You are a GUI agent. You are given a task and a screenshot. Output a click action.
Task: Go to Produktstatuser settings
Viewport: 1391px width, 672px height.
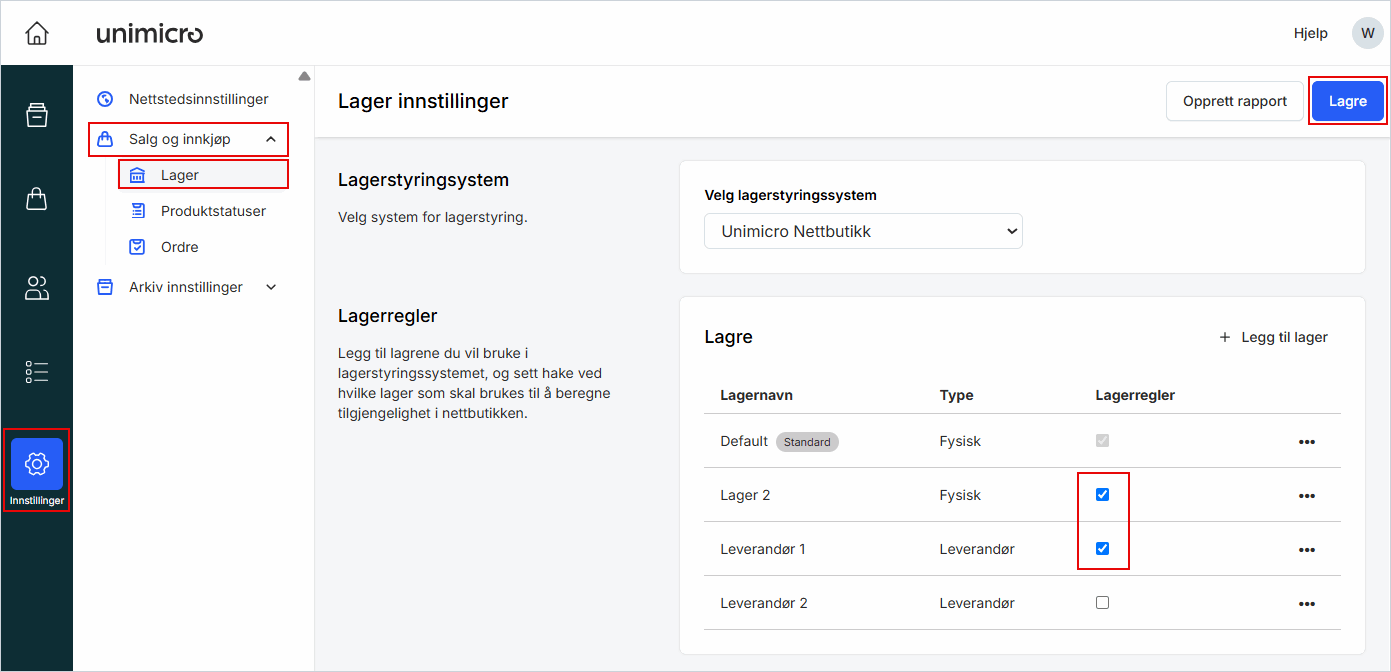(x=212, y=211)
